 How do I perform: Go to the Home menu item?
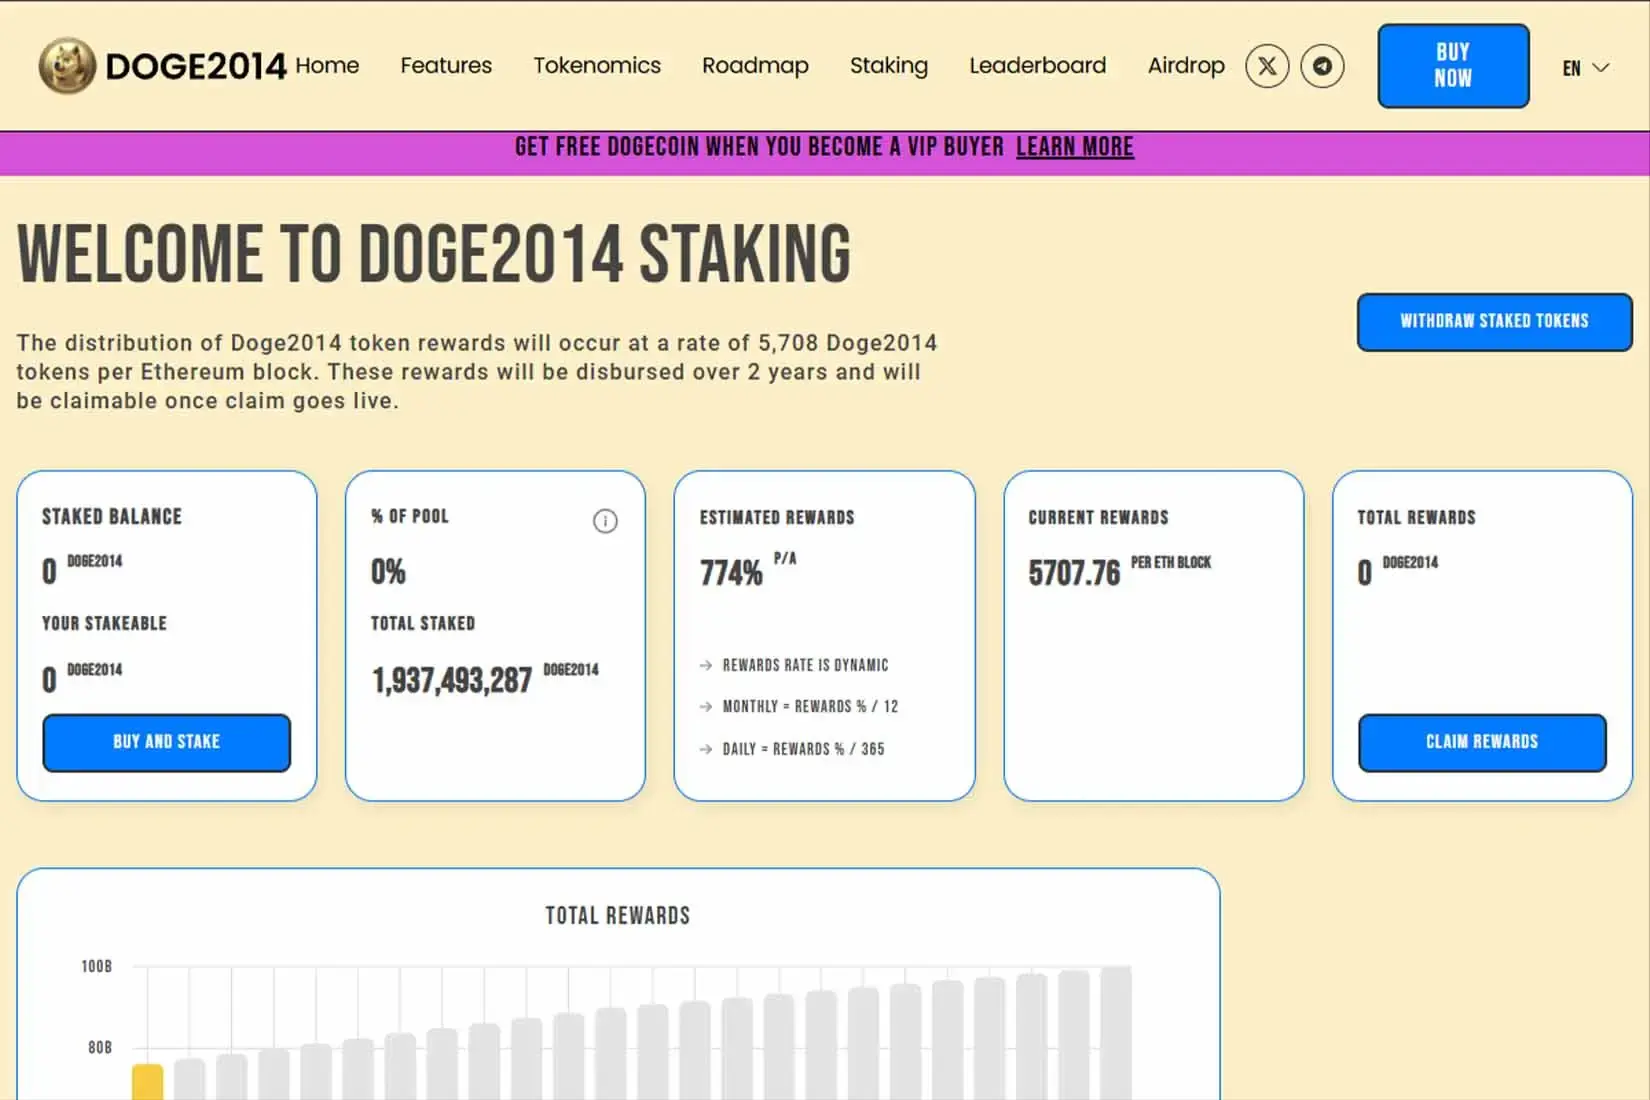(x=327, y=66)
